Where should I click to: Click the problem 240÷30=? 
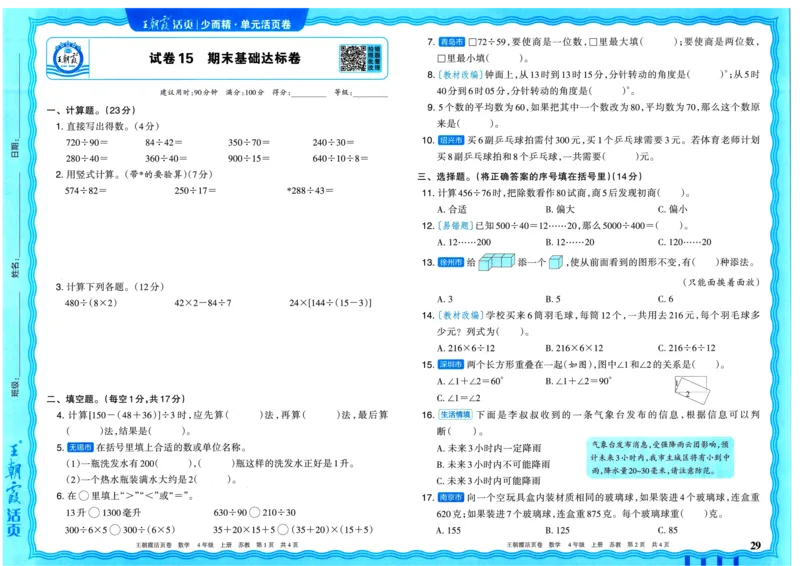(333, 142)
